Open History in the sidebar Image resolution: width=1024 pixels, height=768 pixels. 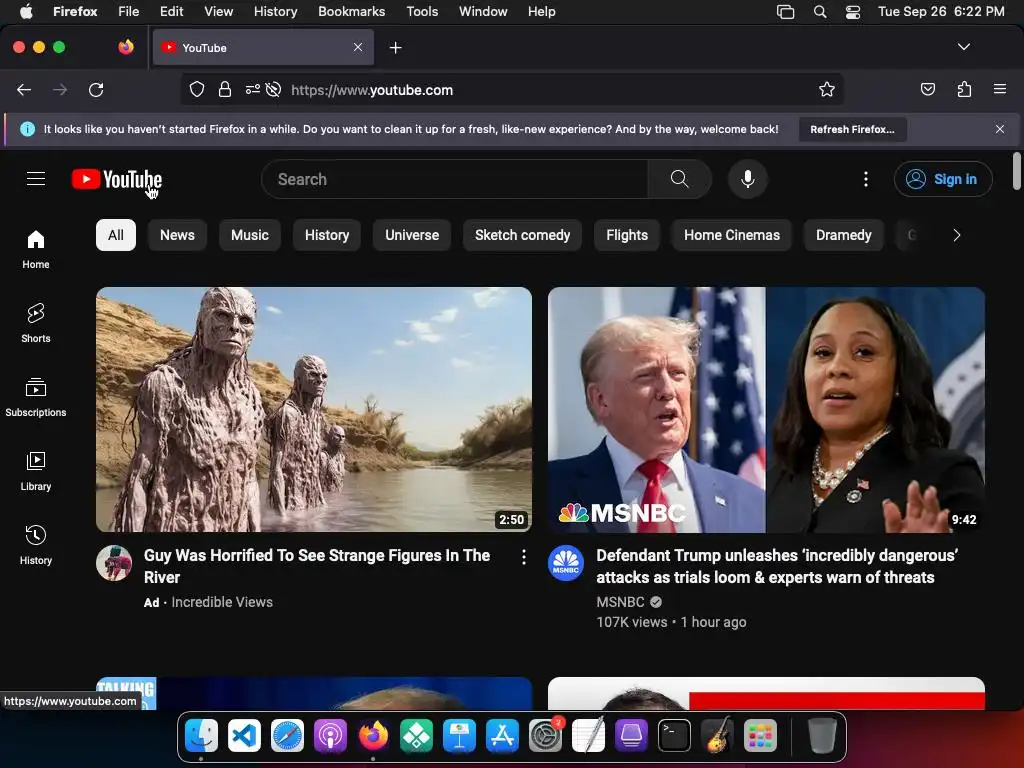pyautogui.click(x=36, y=545)
